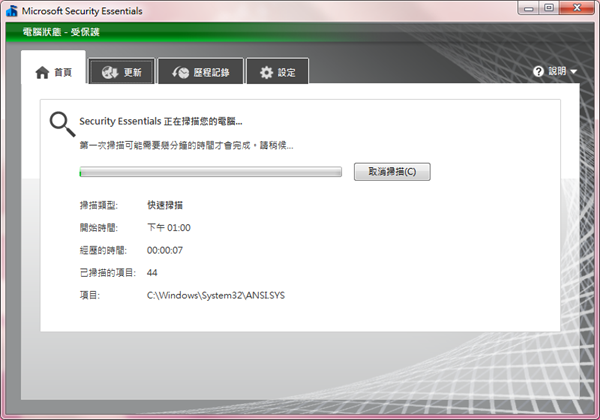Click the path C:\Windows\System32\ANSI.SYS

[216, 295]
